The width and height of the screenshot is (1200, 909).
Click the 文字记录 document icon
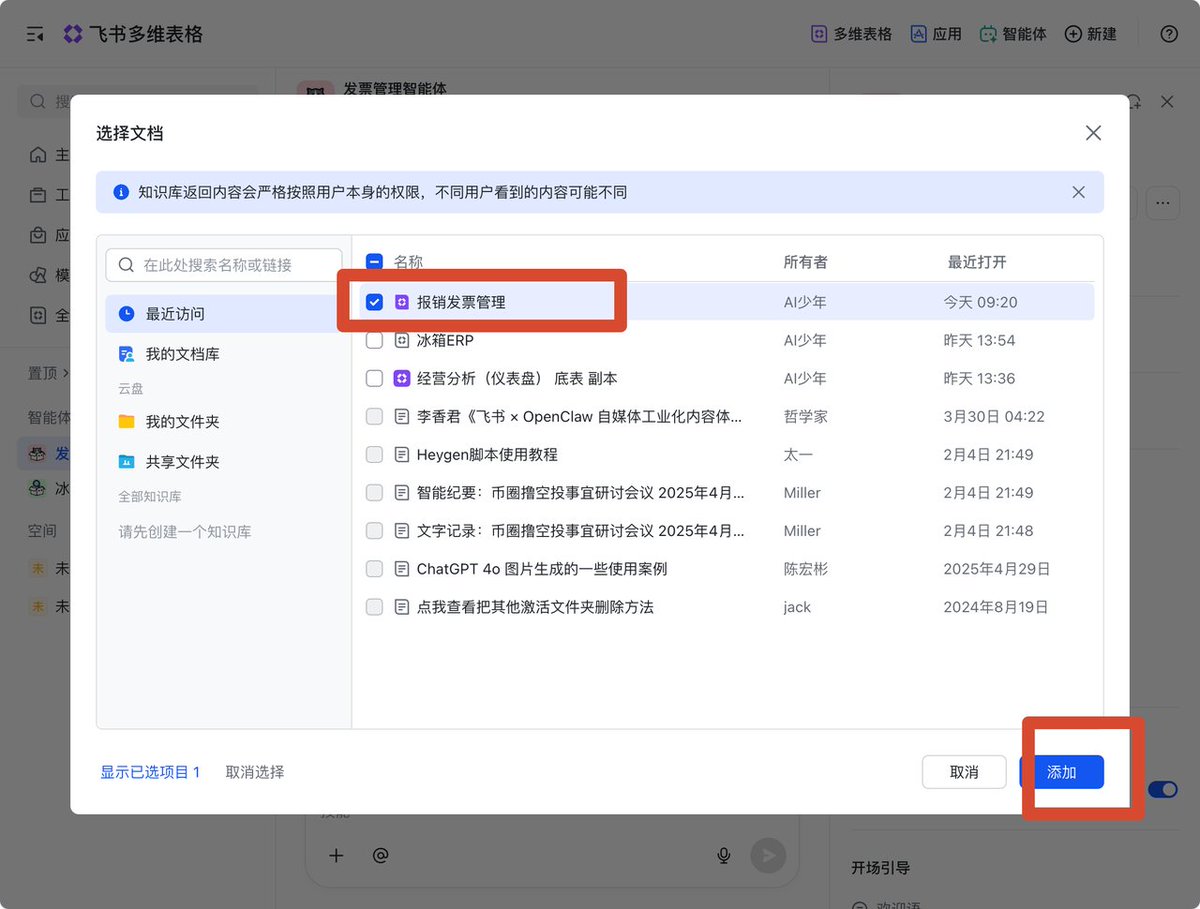coord(402,530)
